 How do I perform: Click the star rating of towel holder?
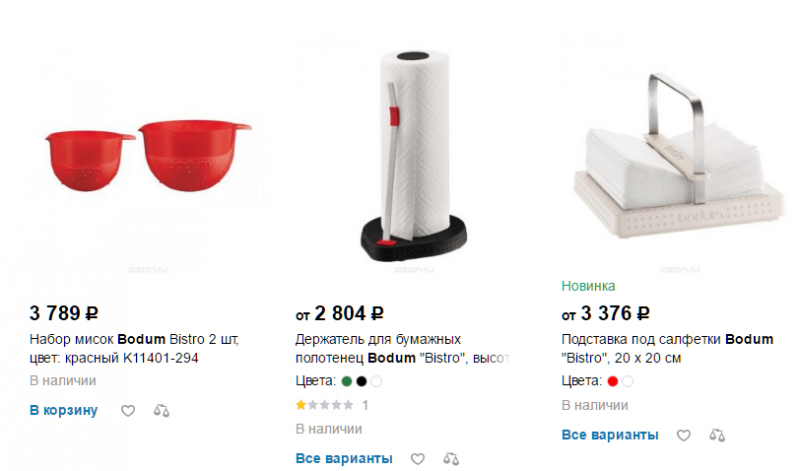coord(324,405)
